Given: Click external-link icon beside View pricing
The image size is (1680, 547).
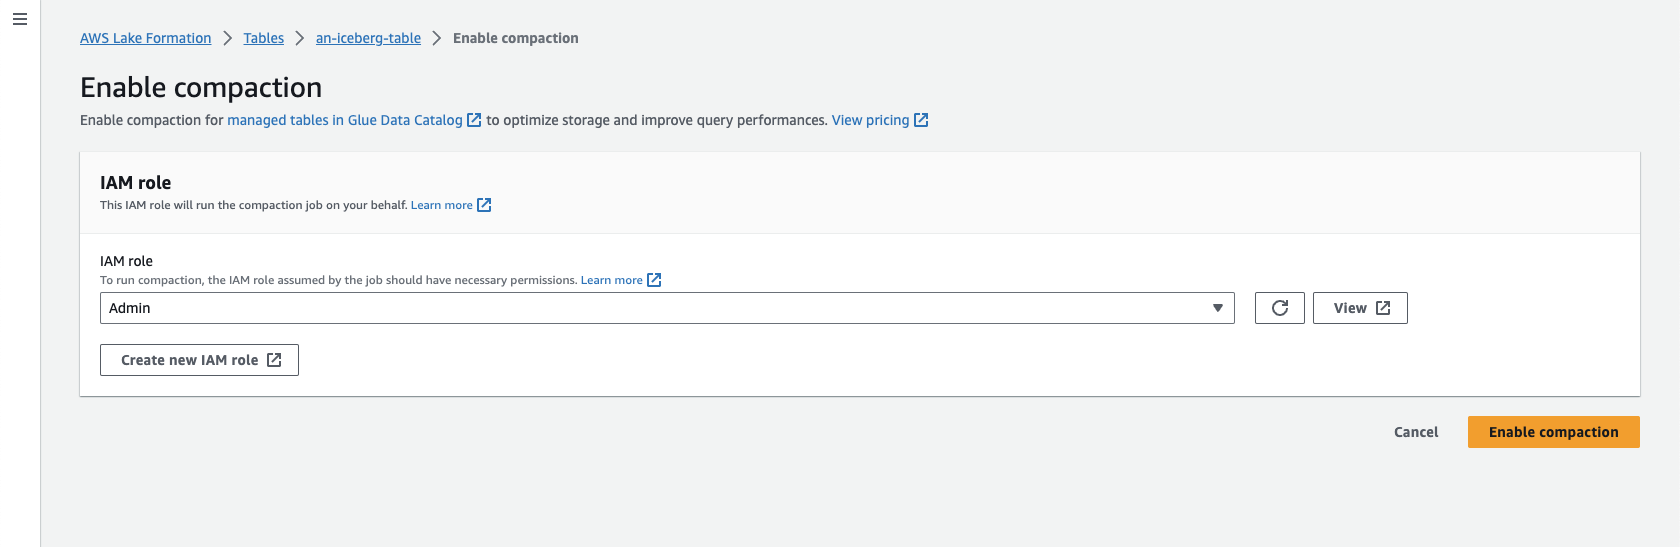Looking at the screenshot, I should [x=921, y=120].
